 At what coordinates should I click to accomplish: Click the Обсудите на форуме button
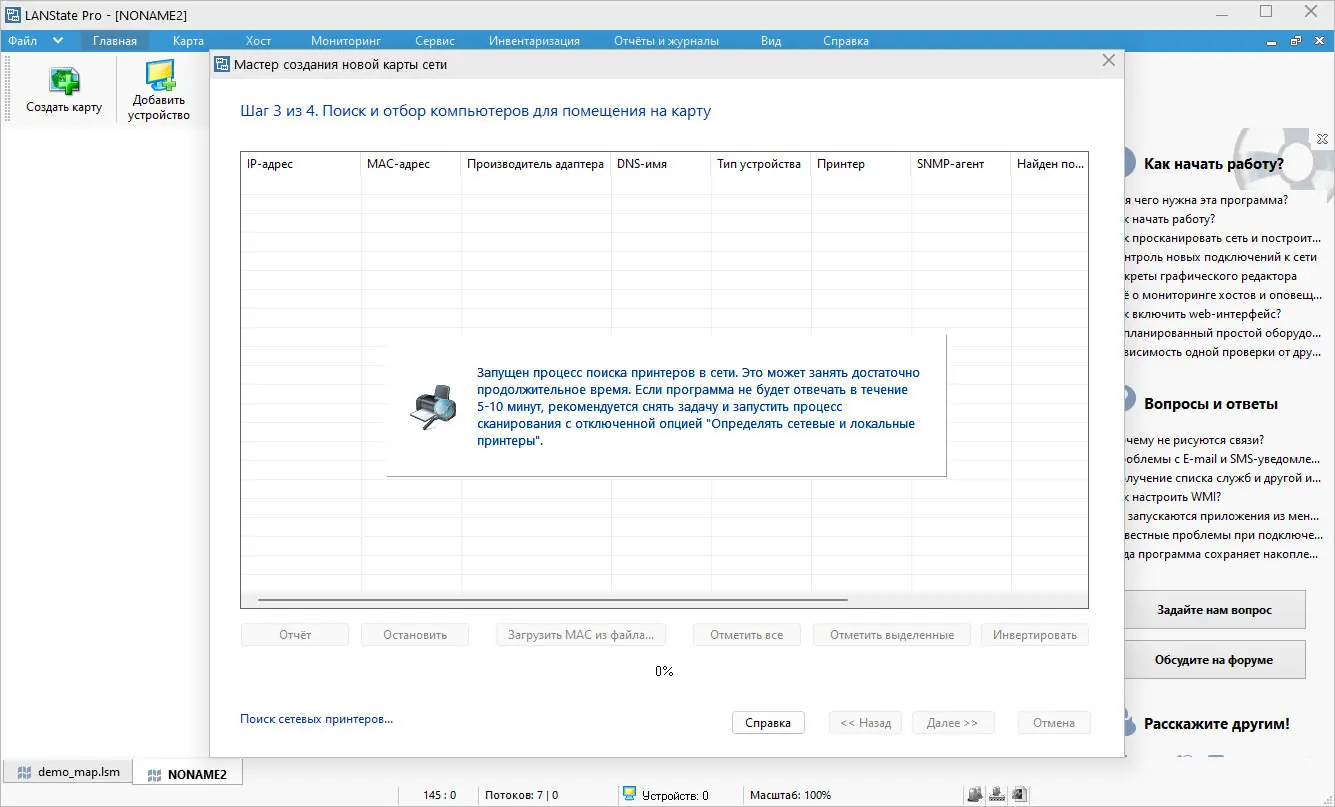coord(1215,660)
